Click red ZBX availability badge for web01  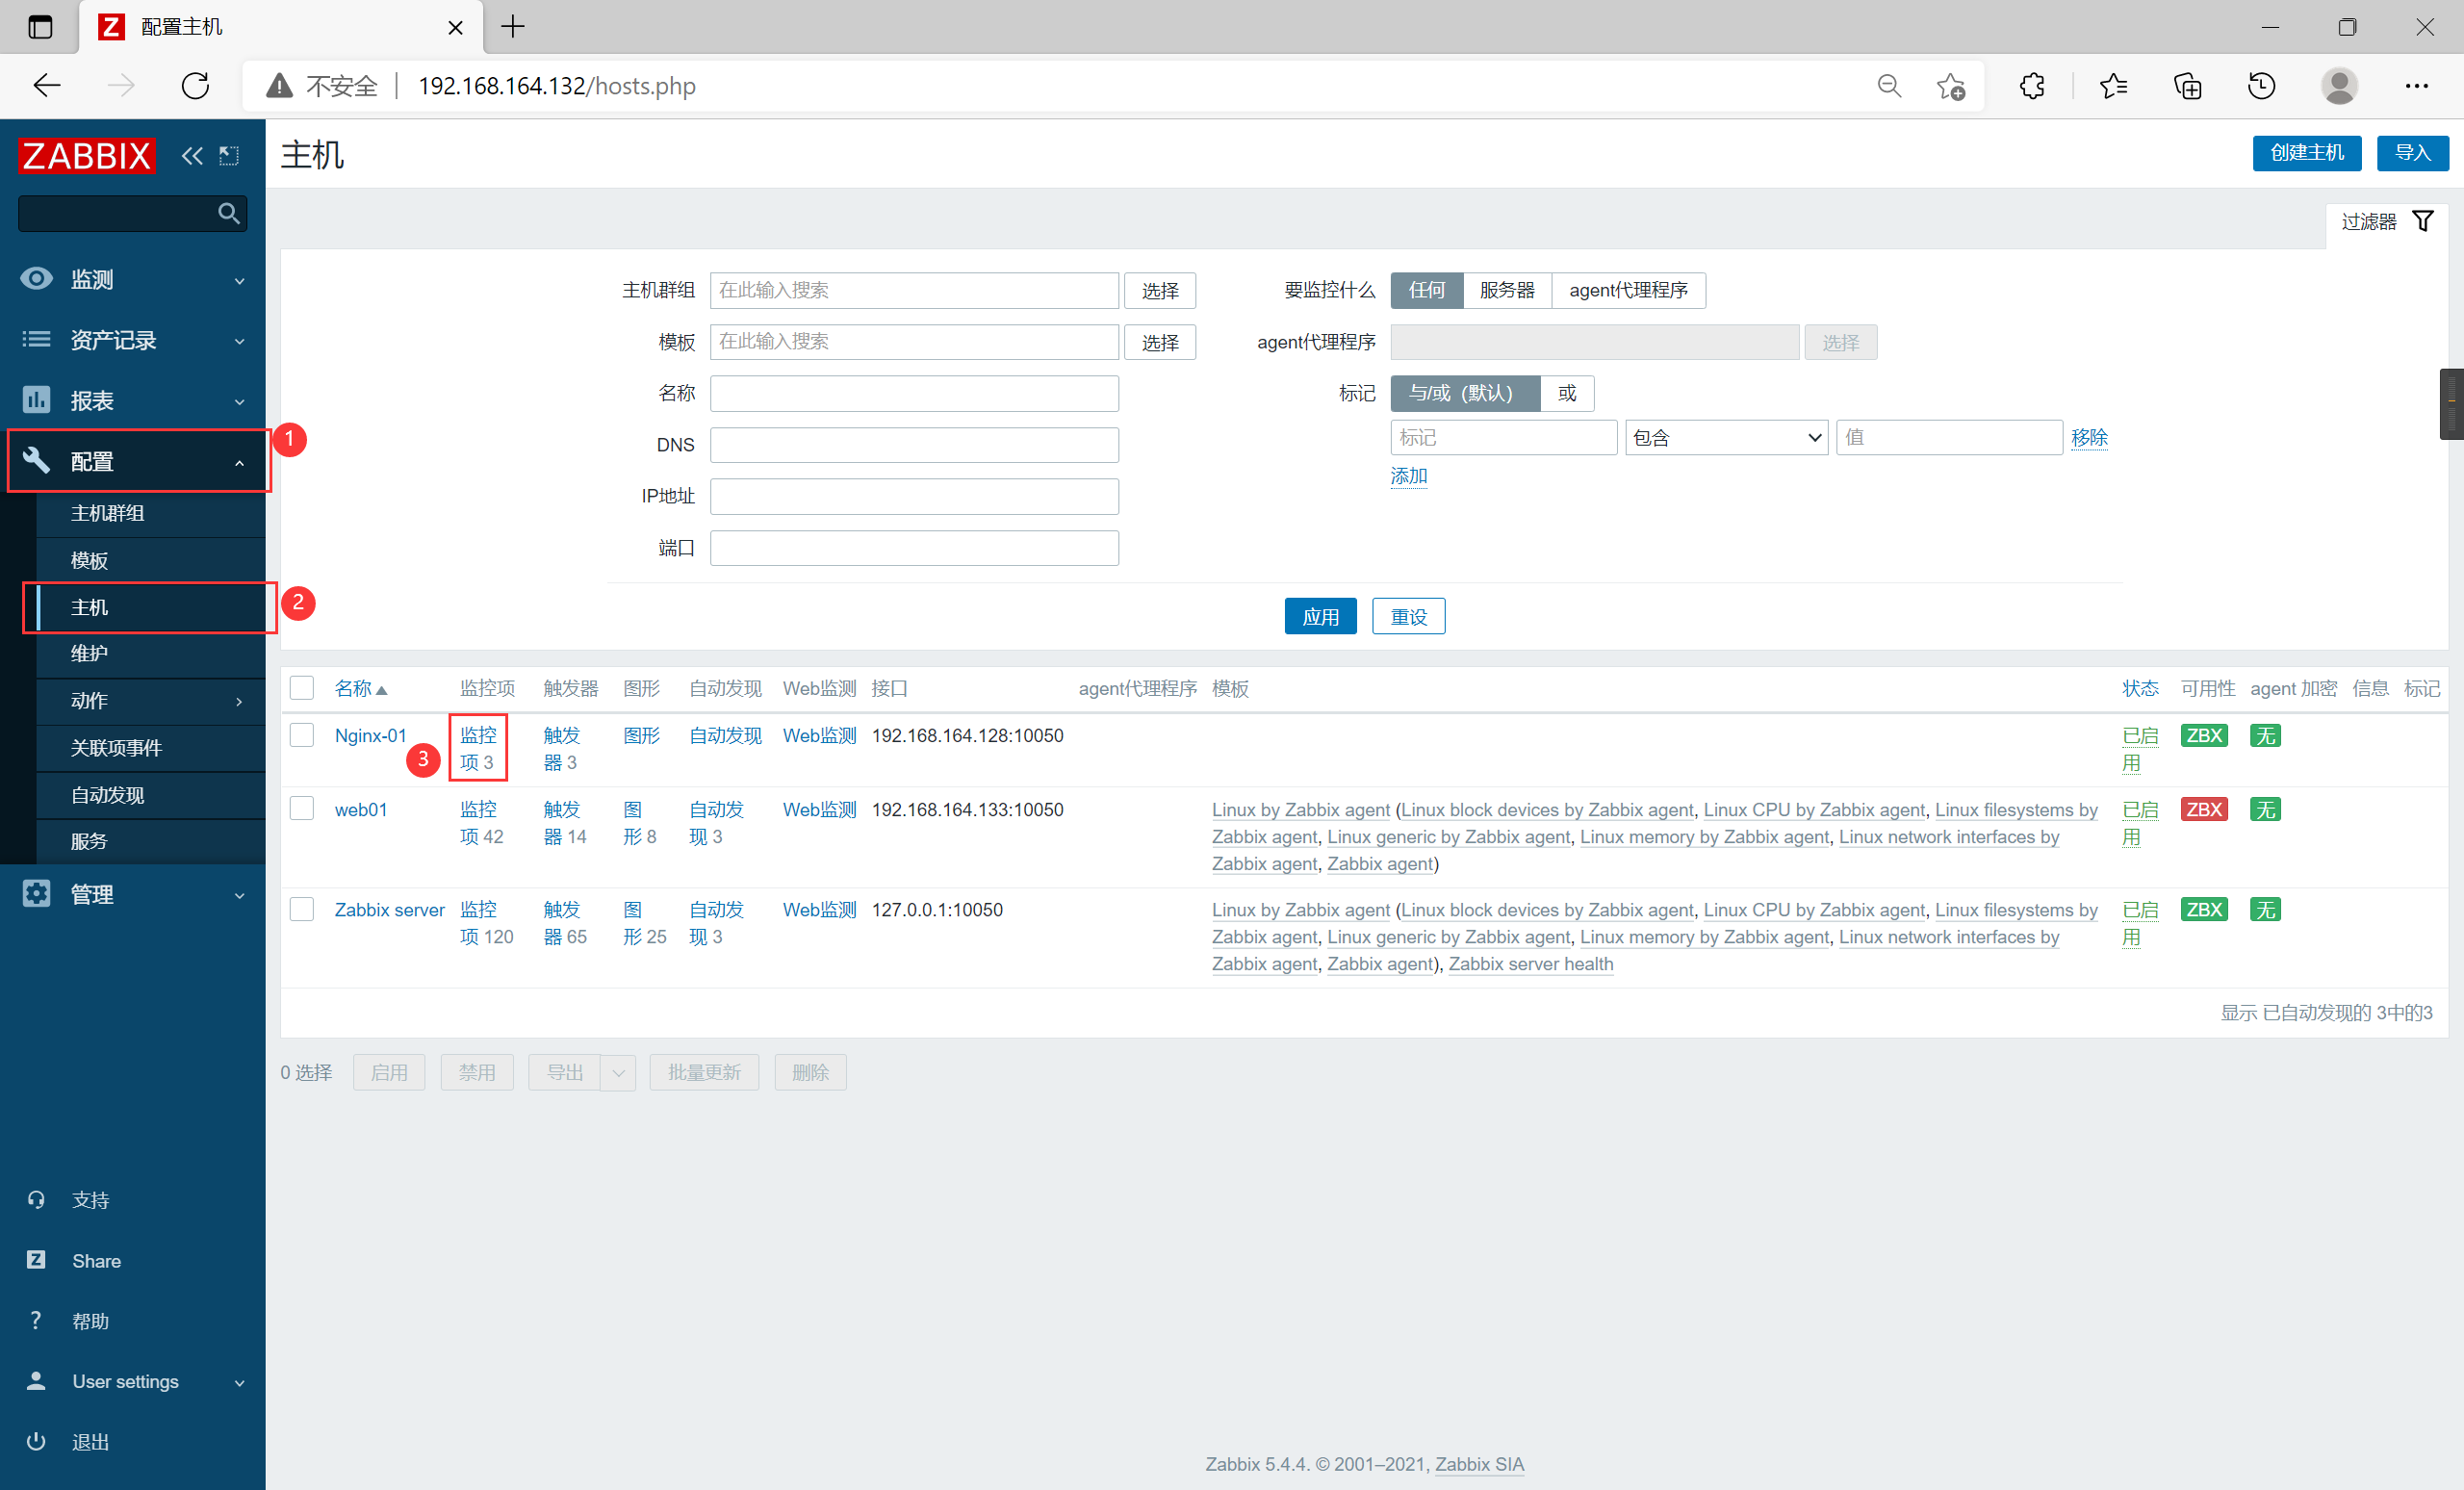[2203, 809]
